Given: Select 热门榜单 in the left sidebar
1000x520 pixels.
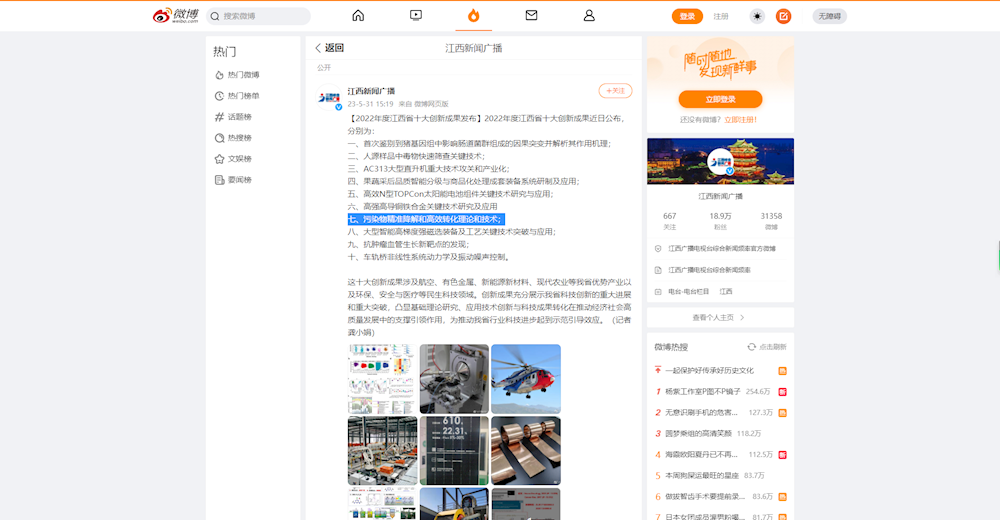Looking at the screenshot, I should [x=243, y=96].
